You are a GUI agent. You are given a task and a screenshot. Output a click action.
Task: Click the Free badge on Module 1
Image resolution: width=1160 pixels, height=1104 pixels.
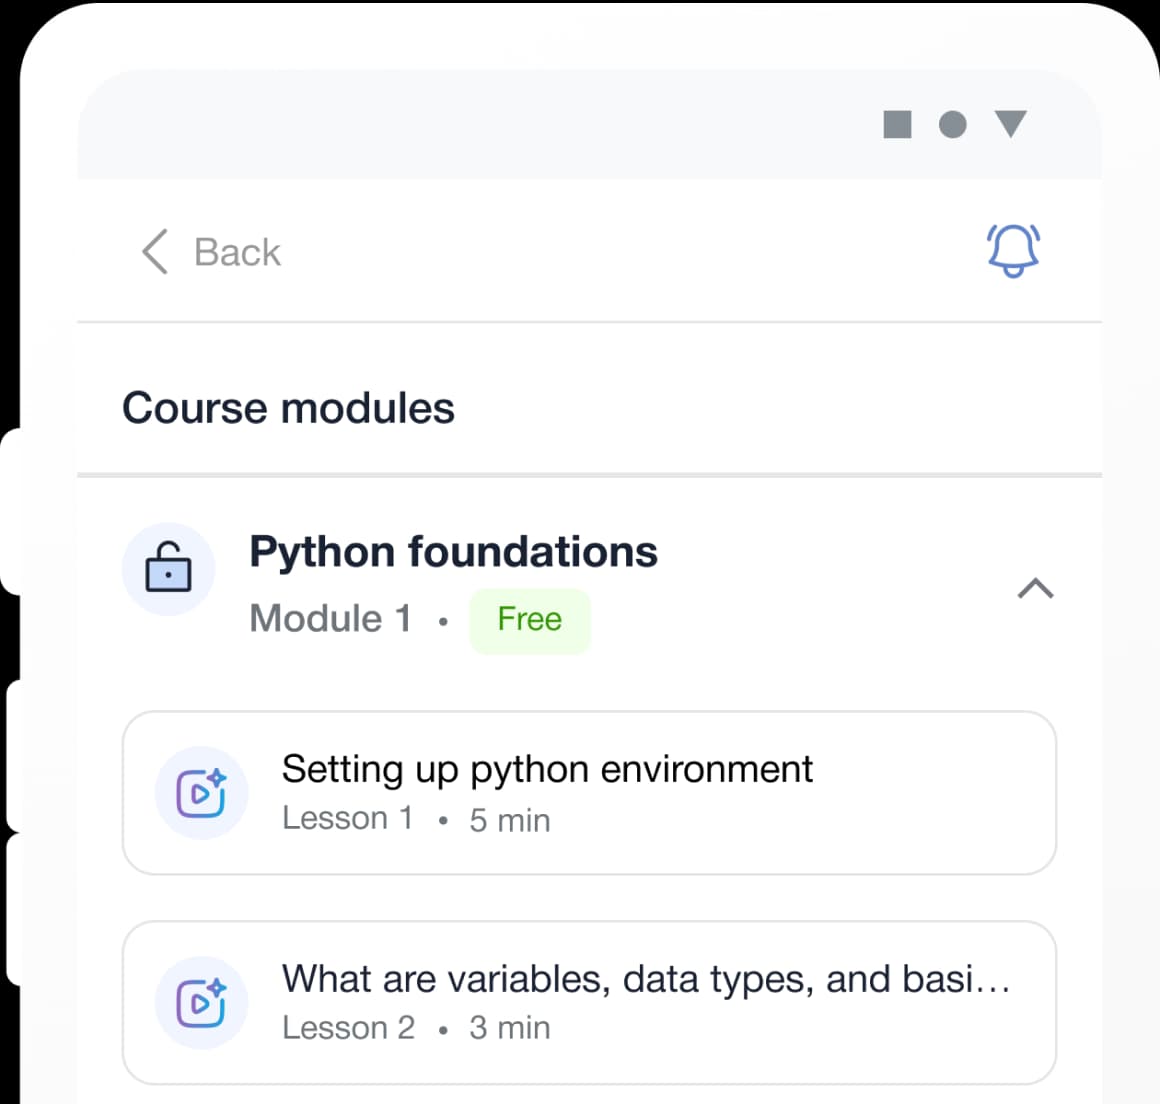coord(530,620)
